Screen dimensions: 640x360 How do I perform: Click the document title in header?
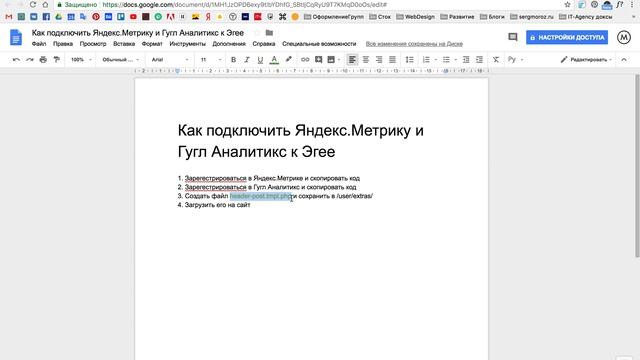pos(138,33)
